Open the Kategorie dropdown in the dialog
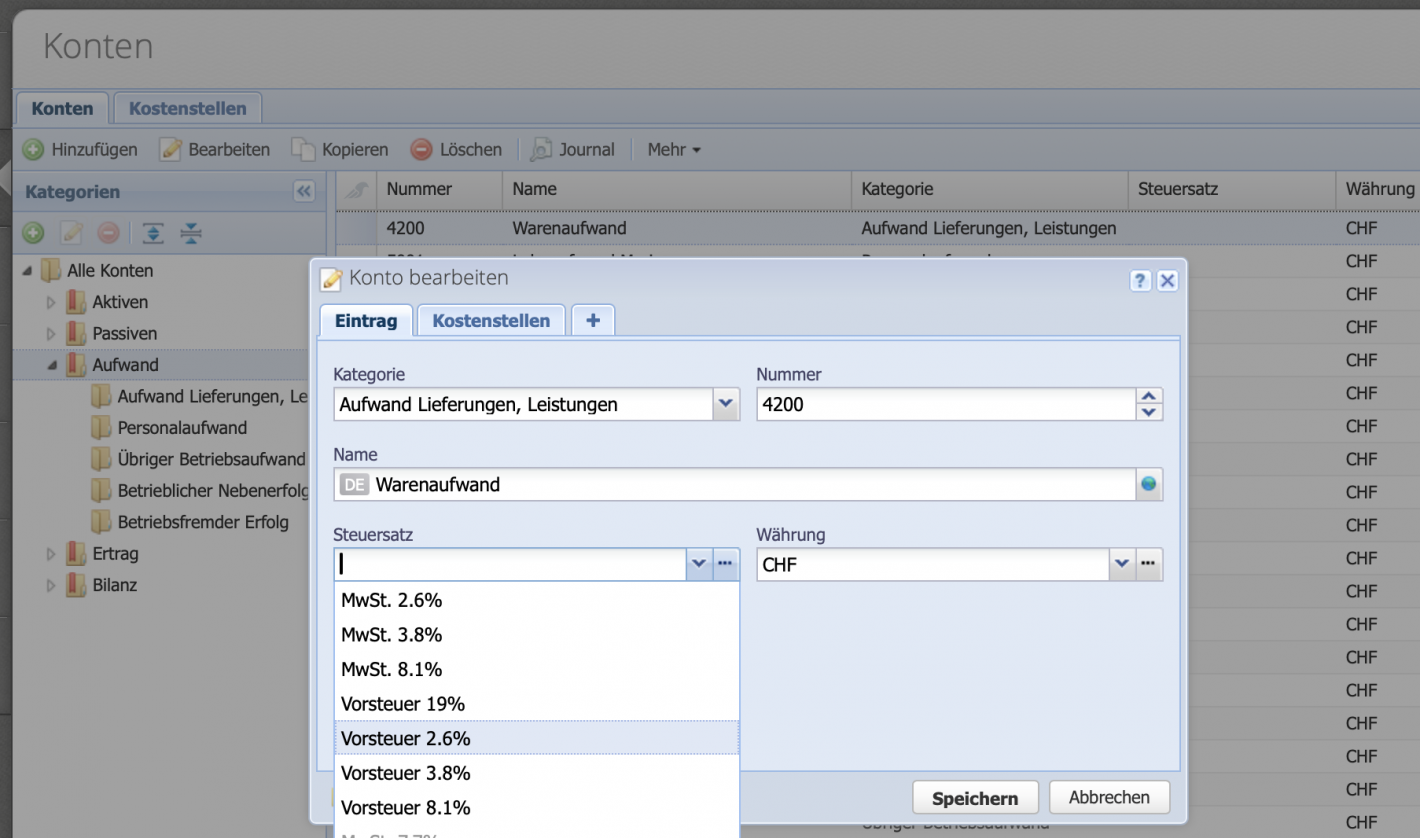Viewport: 1420px width, 838px height. pyautogui.click(x=725, y=404)
